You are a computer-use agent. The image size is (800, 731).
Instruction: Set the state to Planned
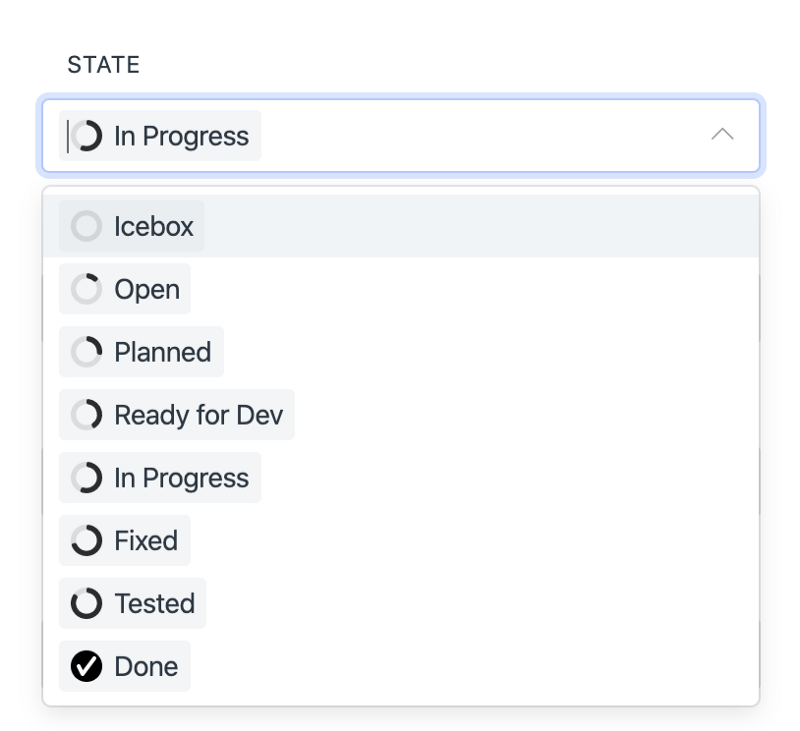(x=162, y=352)
